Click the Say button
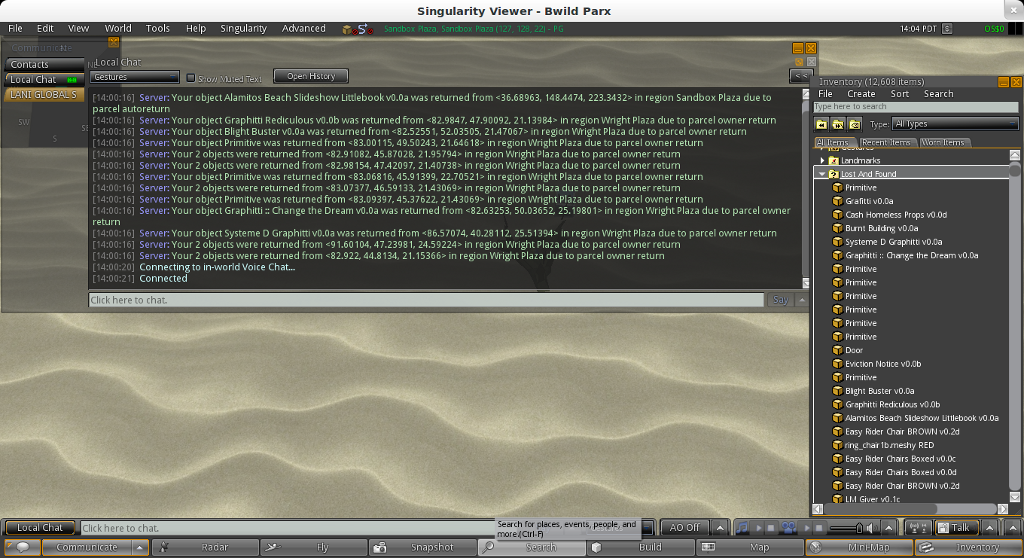This screenshot has height=558, width=1024. pyautogui.click(x=780, y=300)
